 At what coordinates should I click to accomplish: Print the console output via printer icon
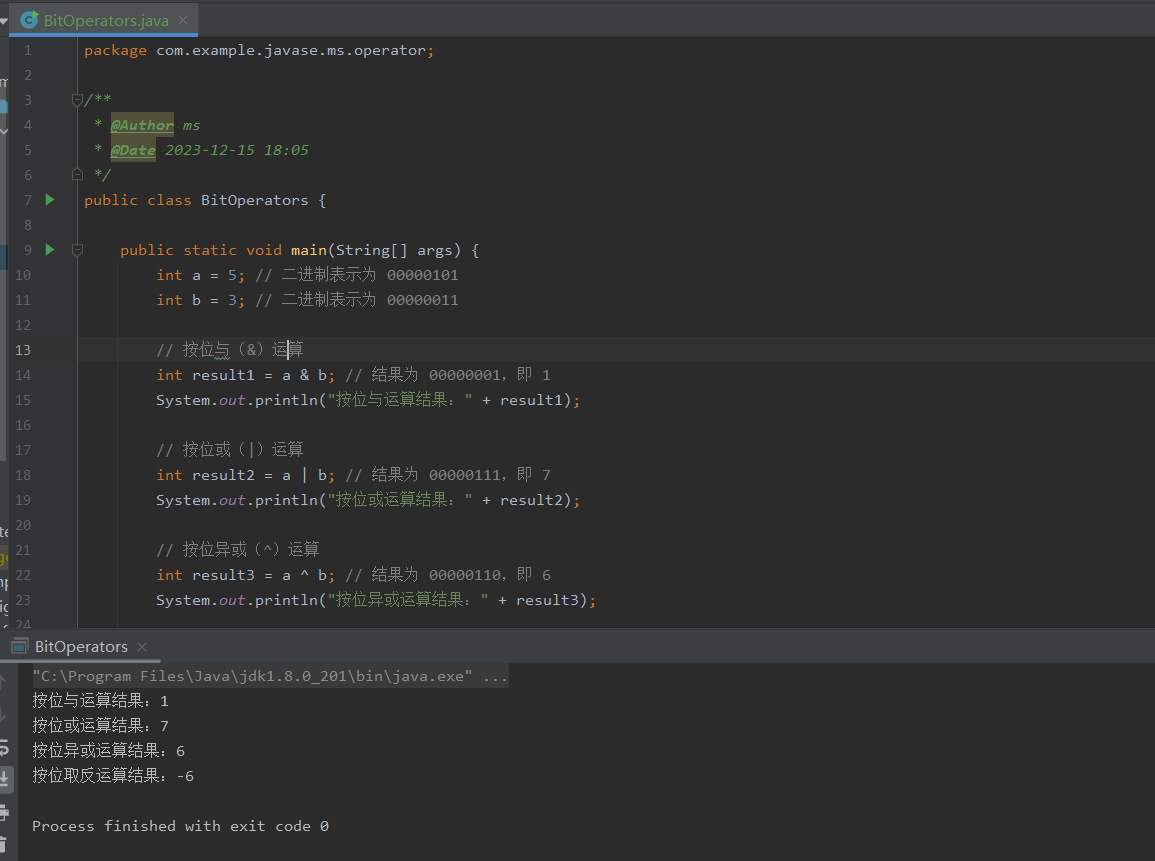pos(4,812)
